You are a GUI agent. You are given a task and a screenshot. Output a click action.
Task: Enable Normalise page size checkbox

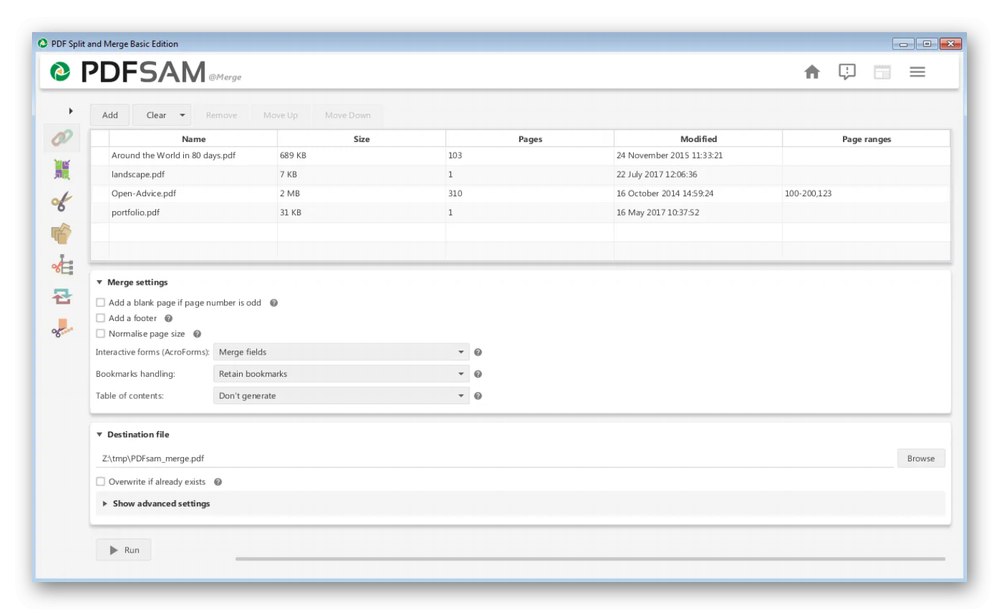coord(100,333)
